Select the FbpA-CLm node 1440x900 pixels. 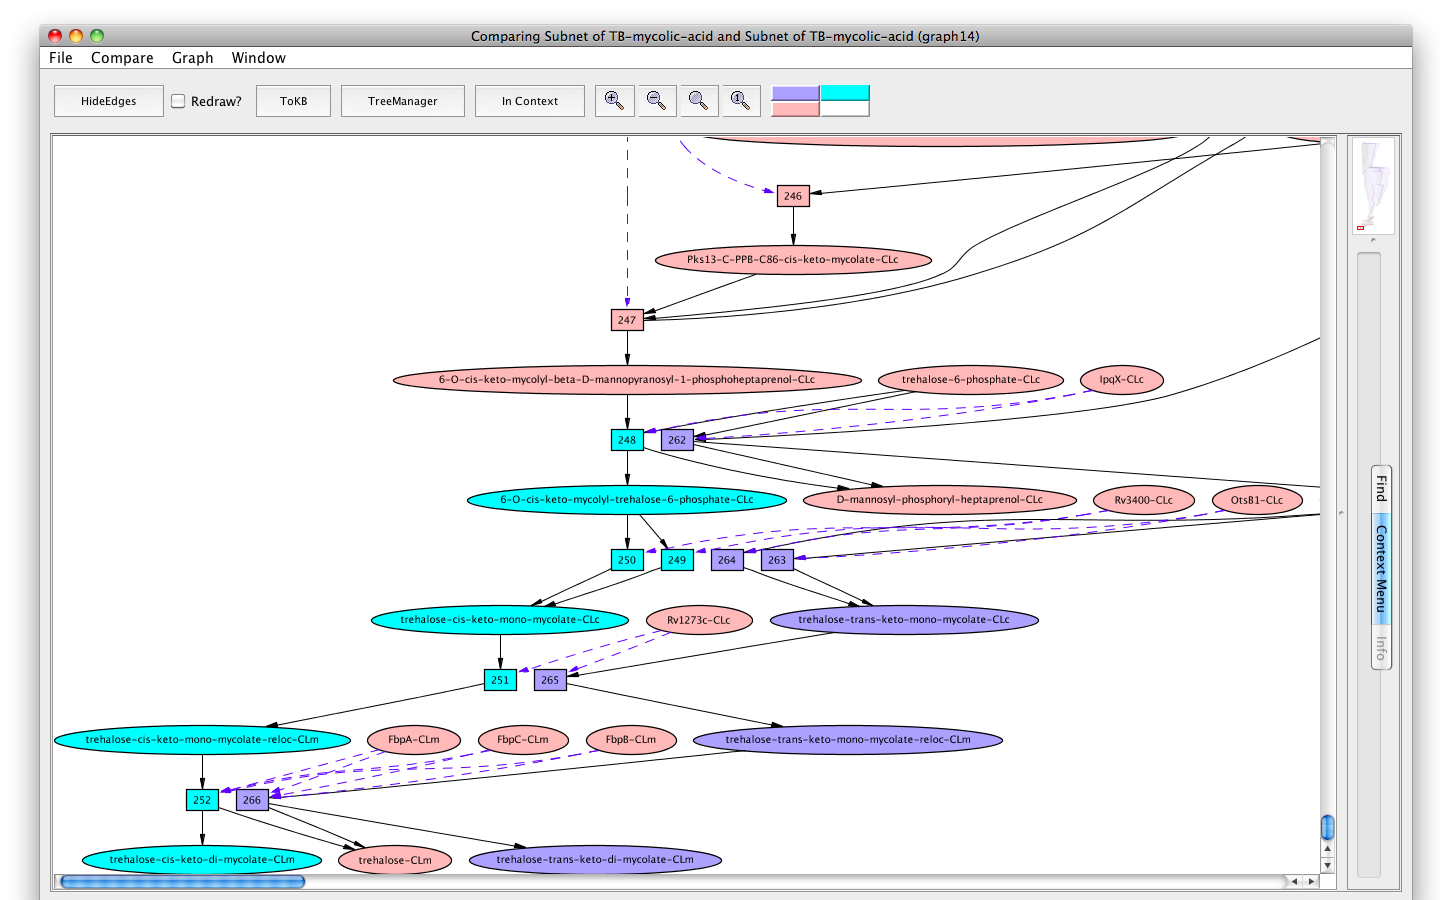(x=414, y=740)
